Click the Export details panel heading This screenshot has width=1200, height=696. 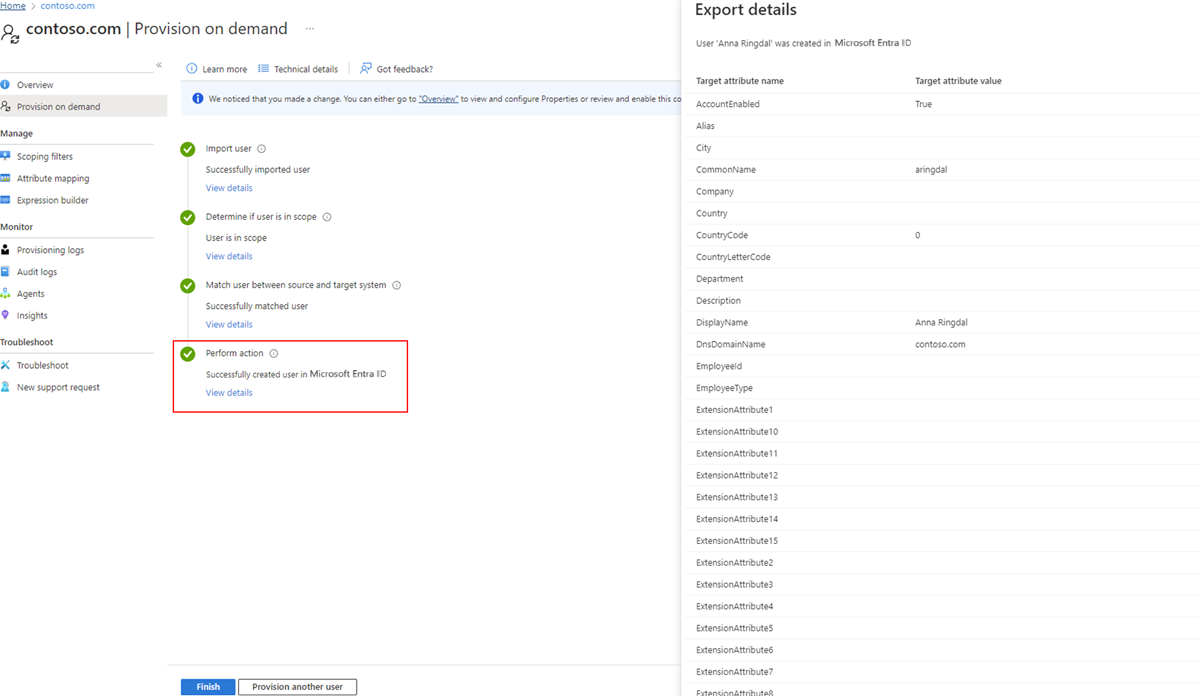tap(746, 10)
